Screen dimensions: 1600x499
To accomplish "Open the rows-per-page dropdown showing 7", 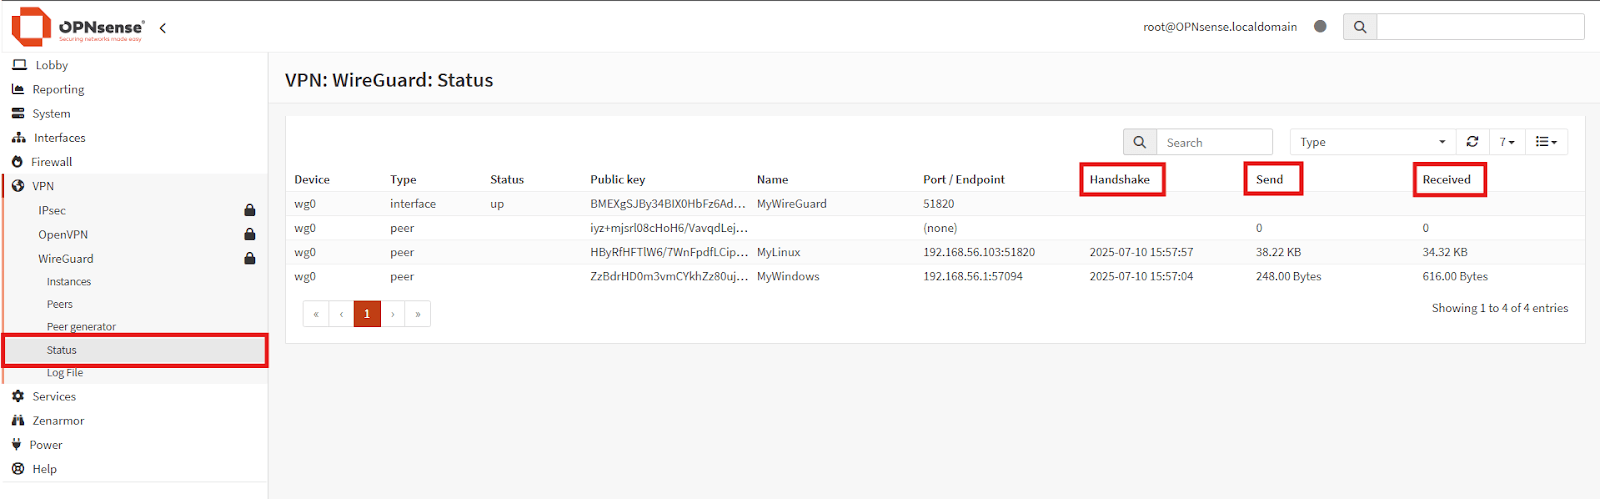I will (1506, 142).
